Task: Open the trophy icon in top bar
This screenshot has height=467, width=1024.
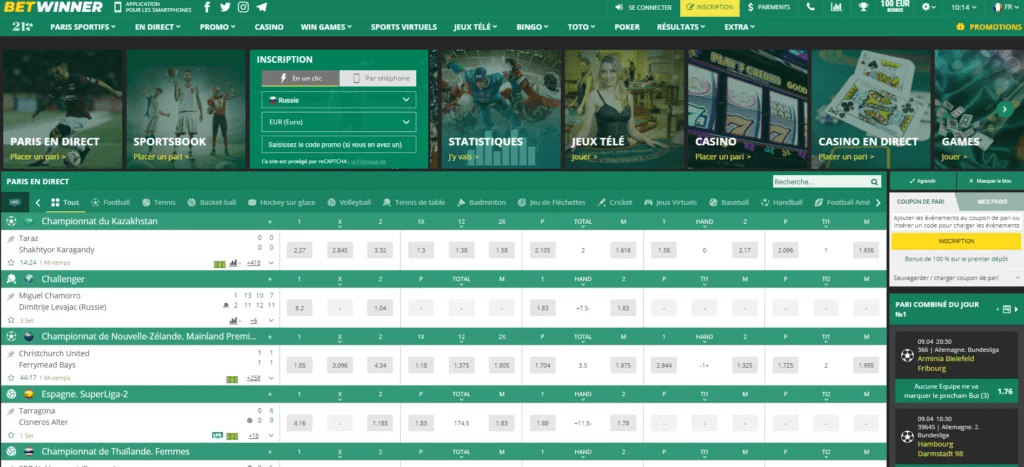Action: point(862,7)
